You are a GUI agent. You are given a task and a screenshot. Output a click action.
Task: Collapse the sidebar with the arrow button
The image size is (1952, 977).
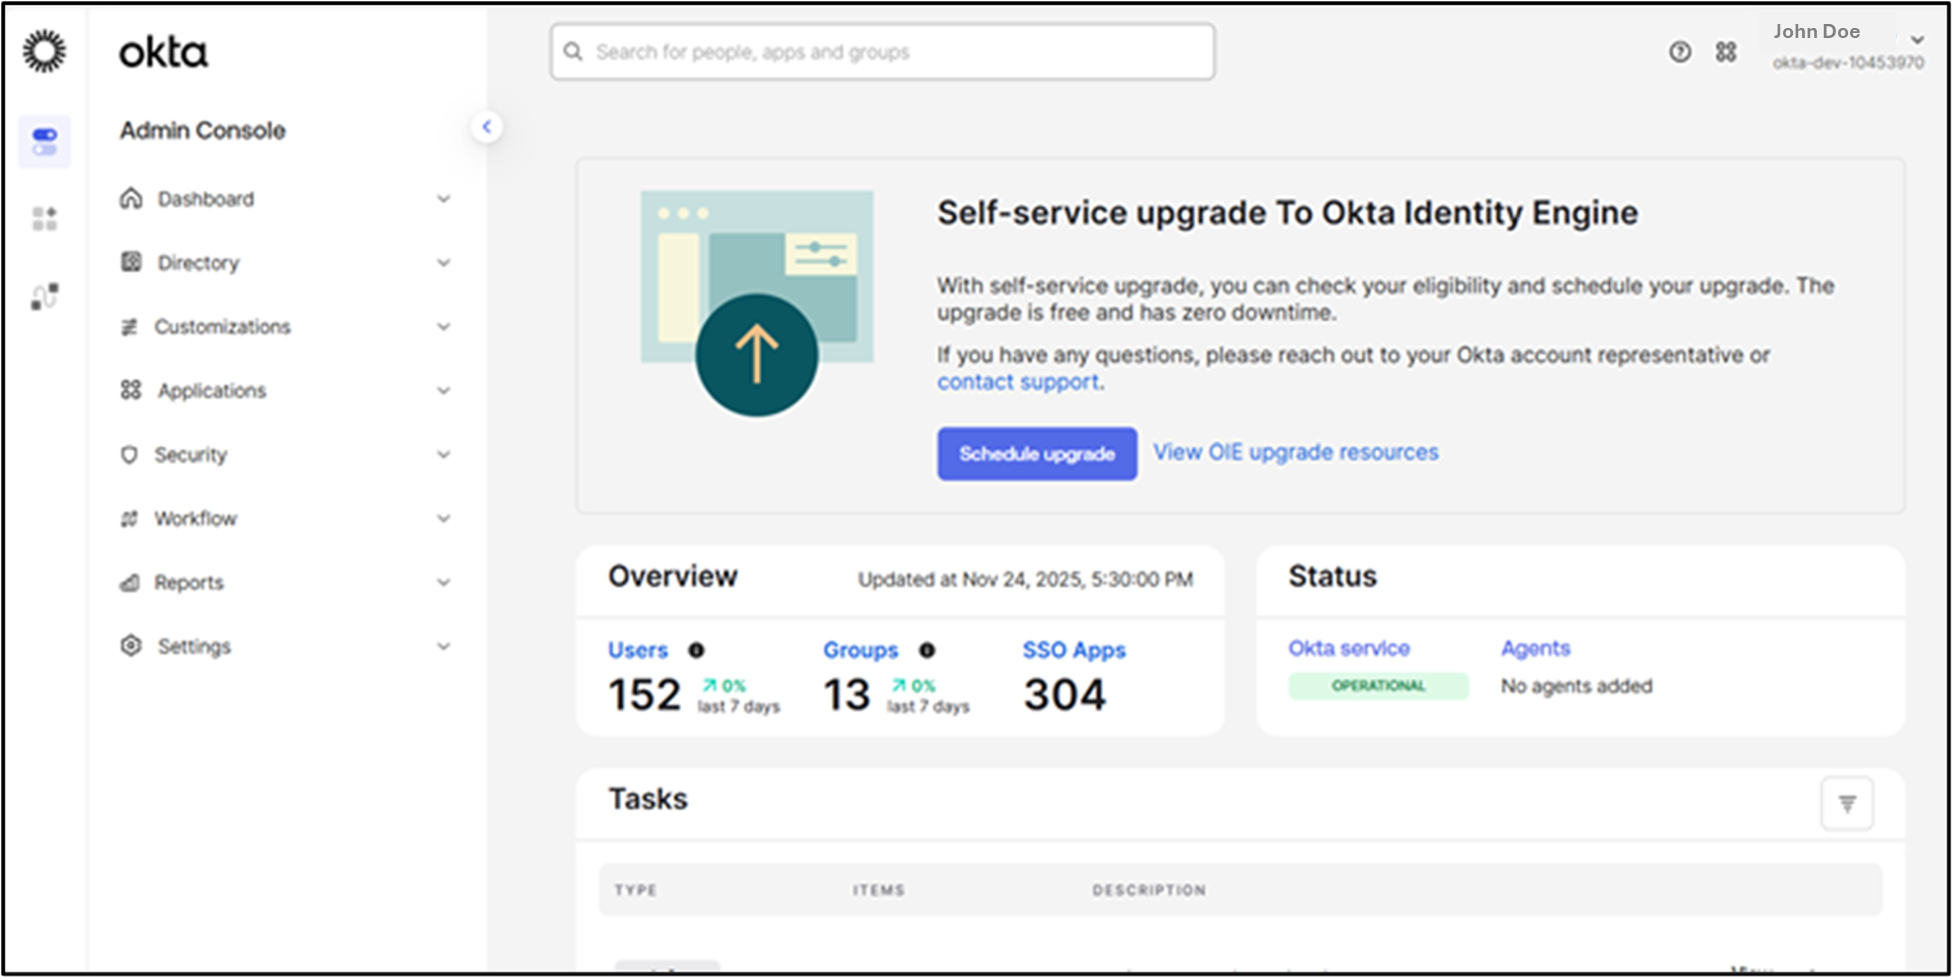point(487,126)
